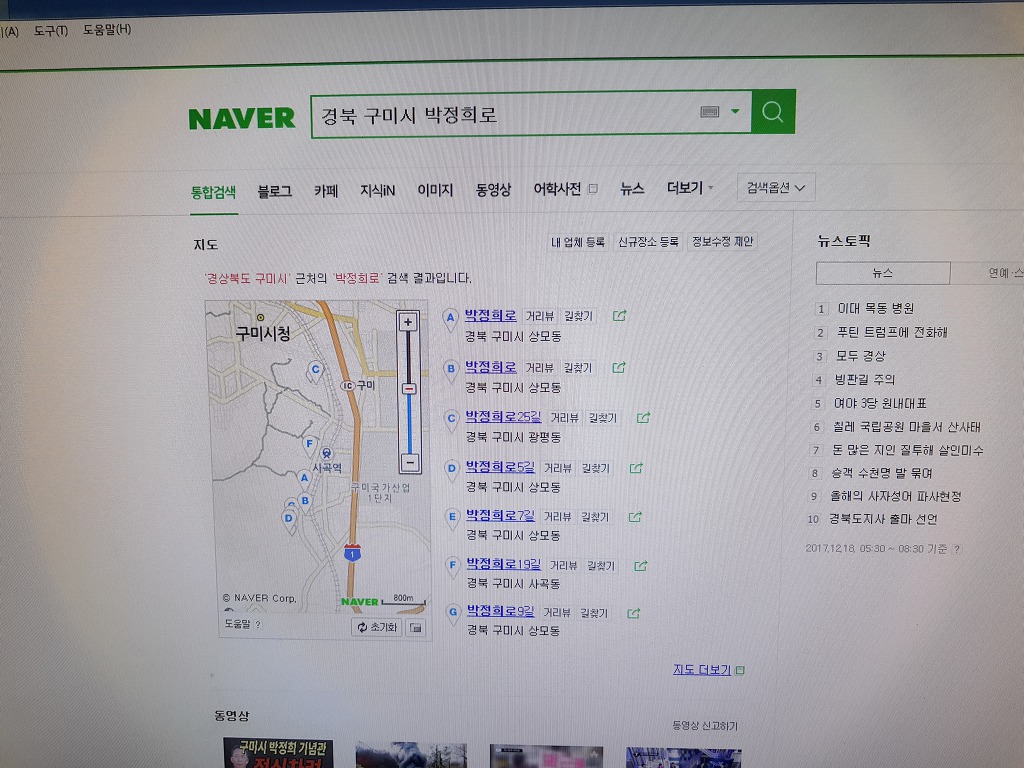The image size is (1024, 768).
Task: Open result B 박정희로 link
Action: pos(490,367)
